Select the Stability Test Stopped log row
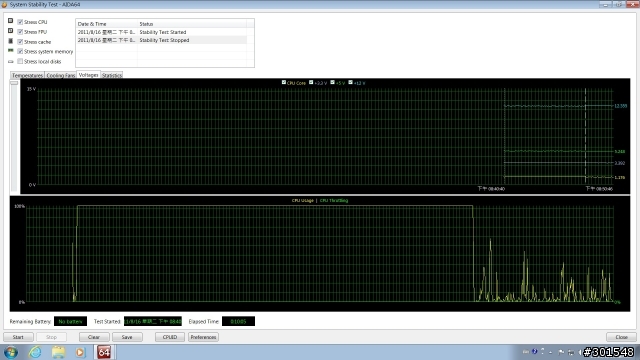This screenshot has width=640, height=360. coord(161,40)
